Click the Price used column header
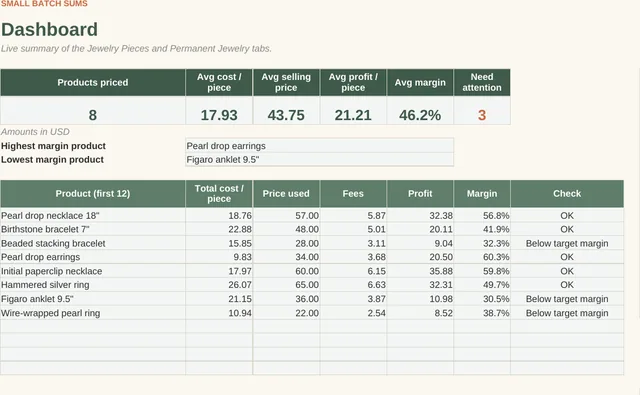Image resolution: width=640 pixels, height=395 pixels. click(286, 193)
